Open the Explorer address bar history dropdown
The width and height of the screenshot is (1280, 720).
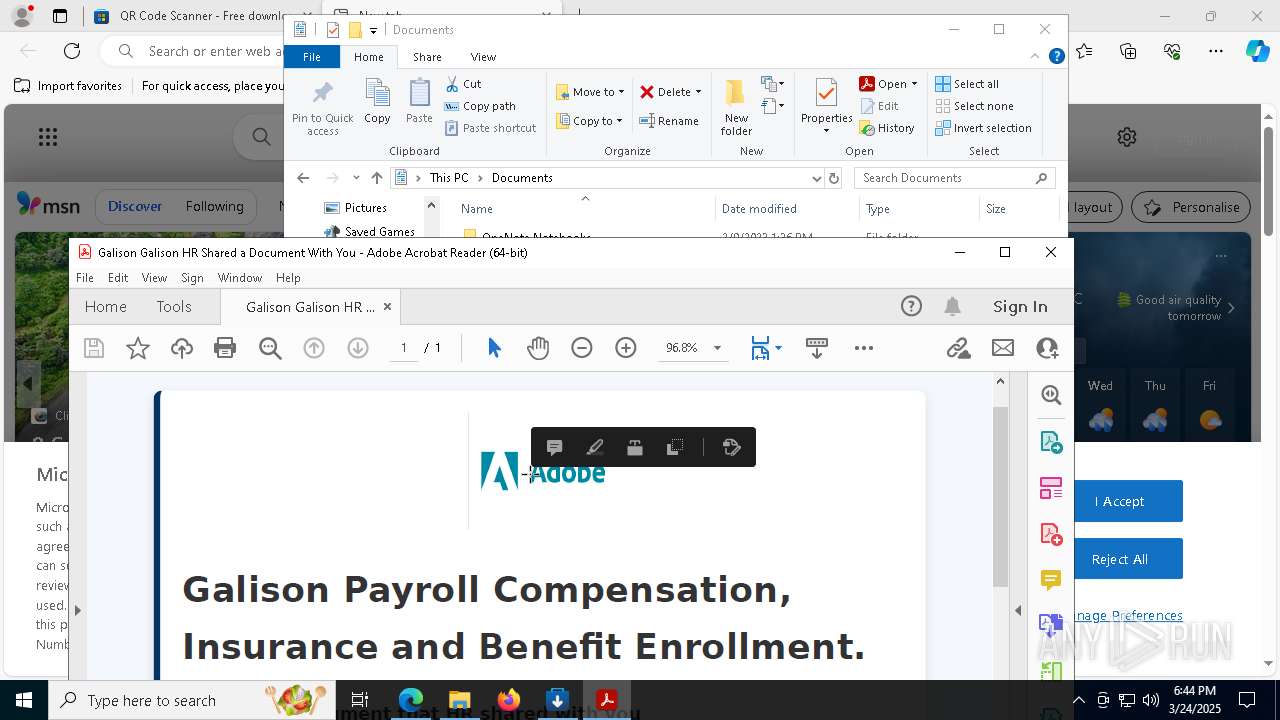pos(816,178)
